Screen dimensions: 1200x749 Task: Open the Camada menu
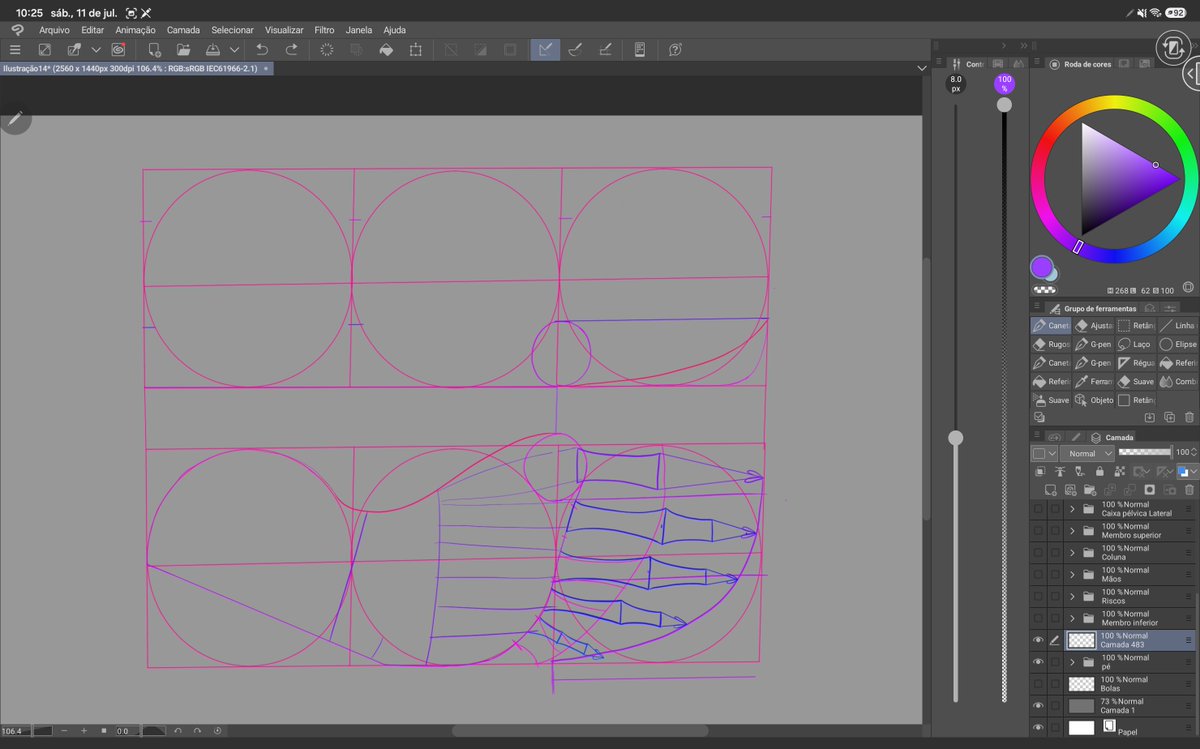[183, 30]
